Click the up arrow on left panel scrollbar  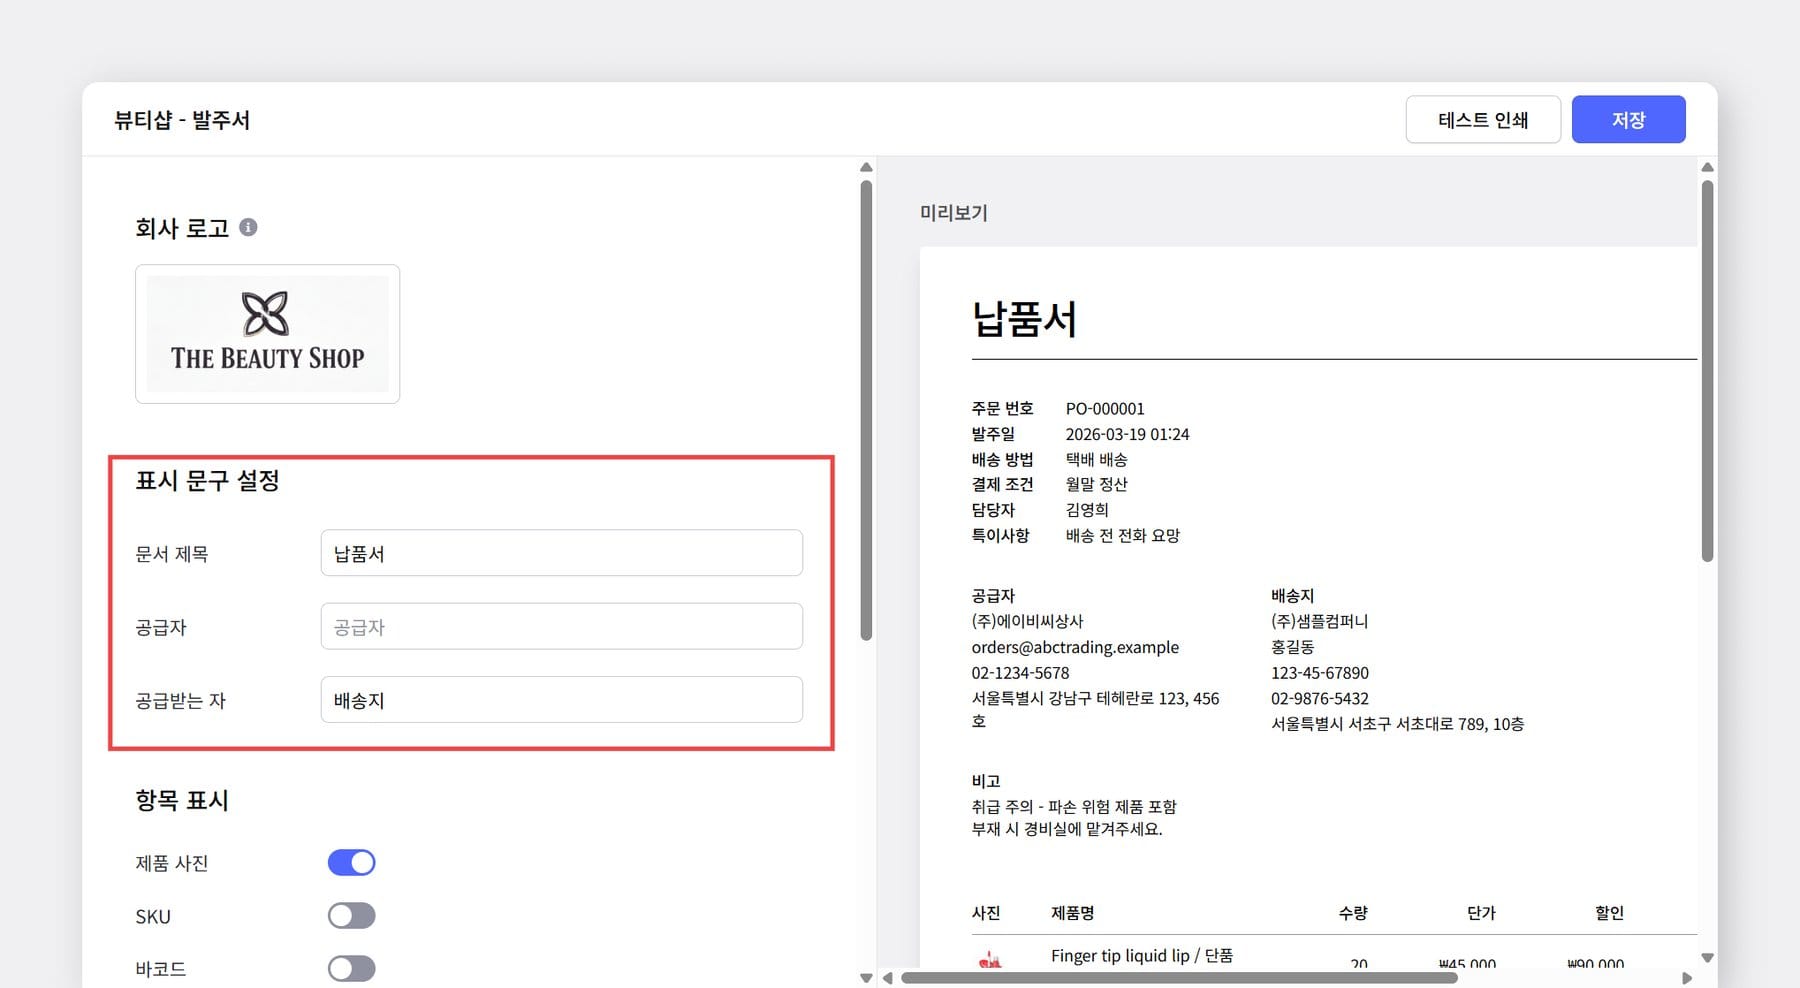[865, 166]
